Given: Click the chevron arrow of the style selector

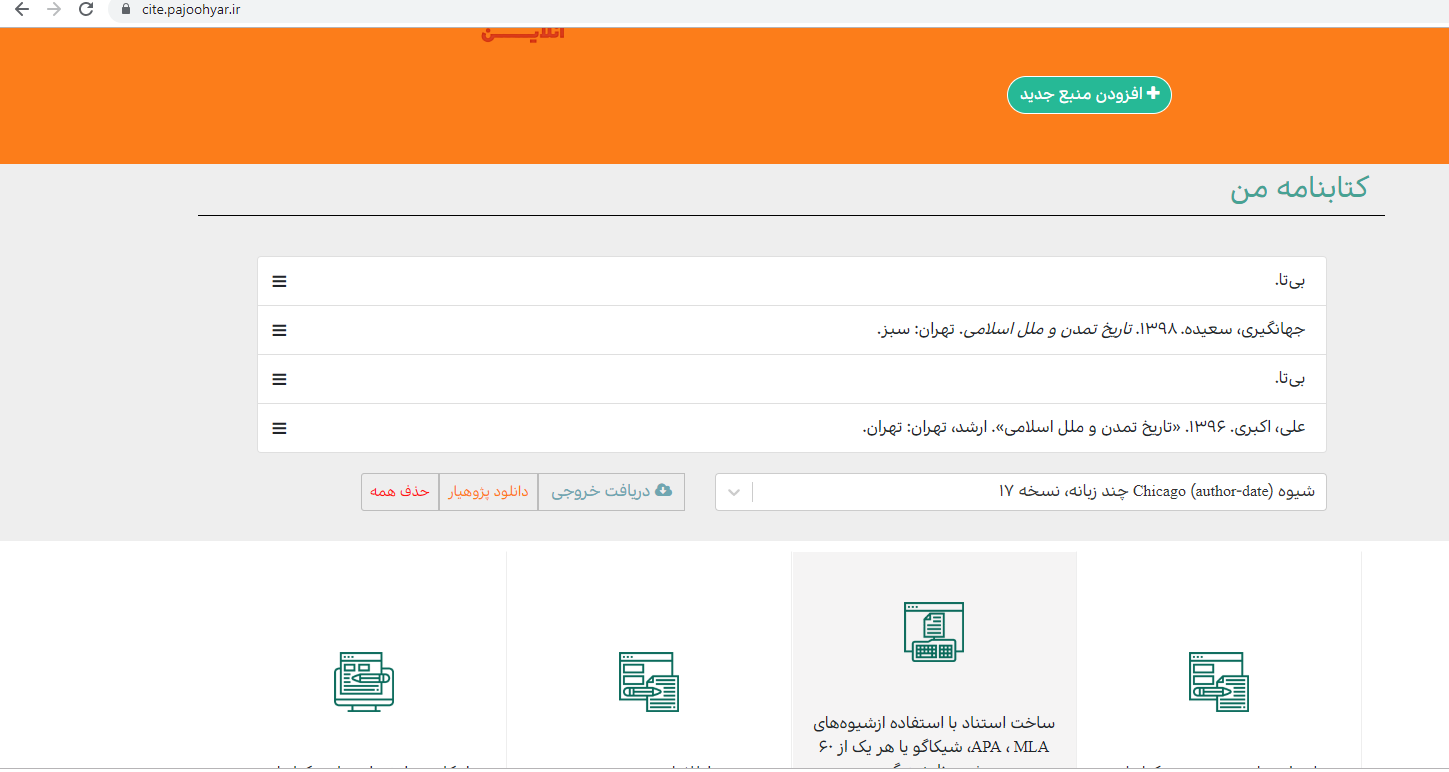Looking at the screenshot, I should [x=734, y=492].
